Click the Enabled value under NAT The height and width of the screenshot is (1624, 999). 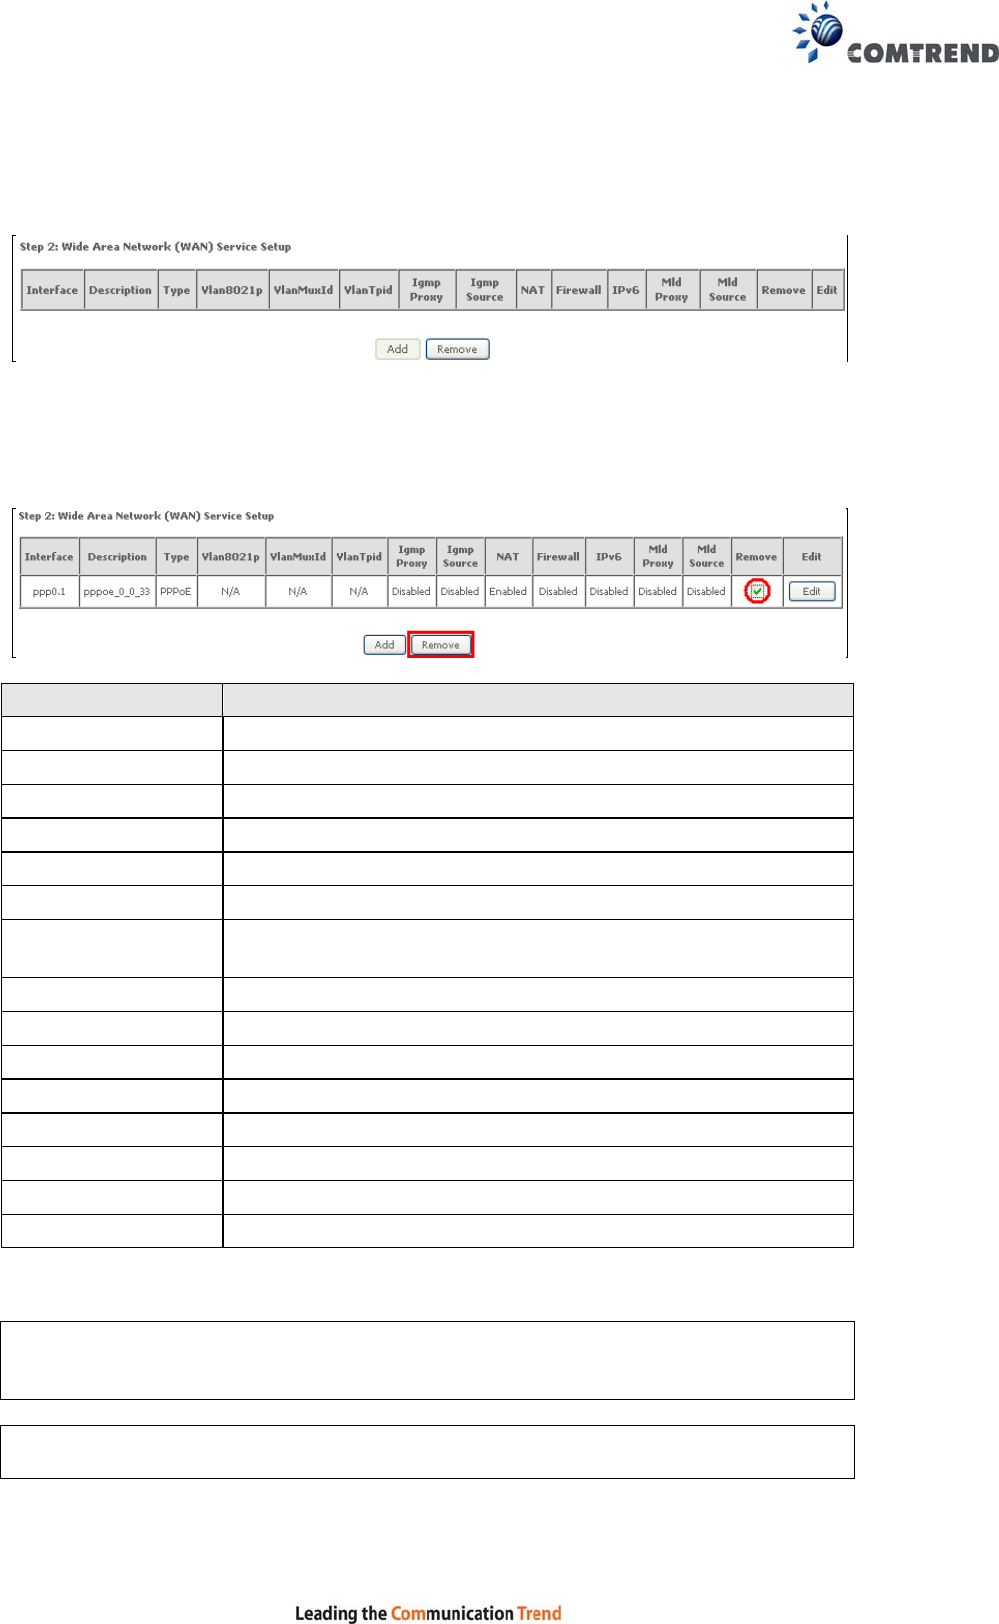coord(508,592)
